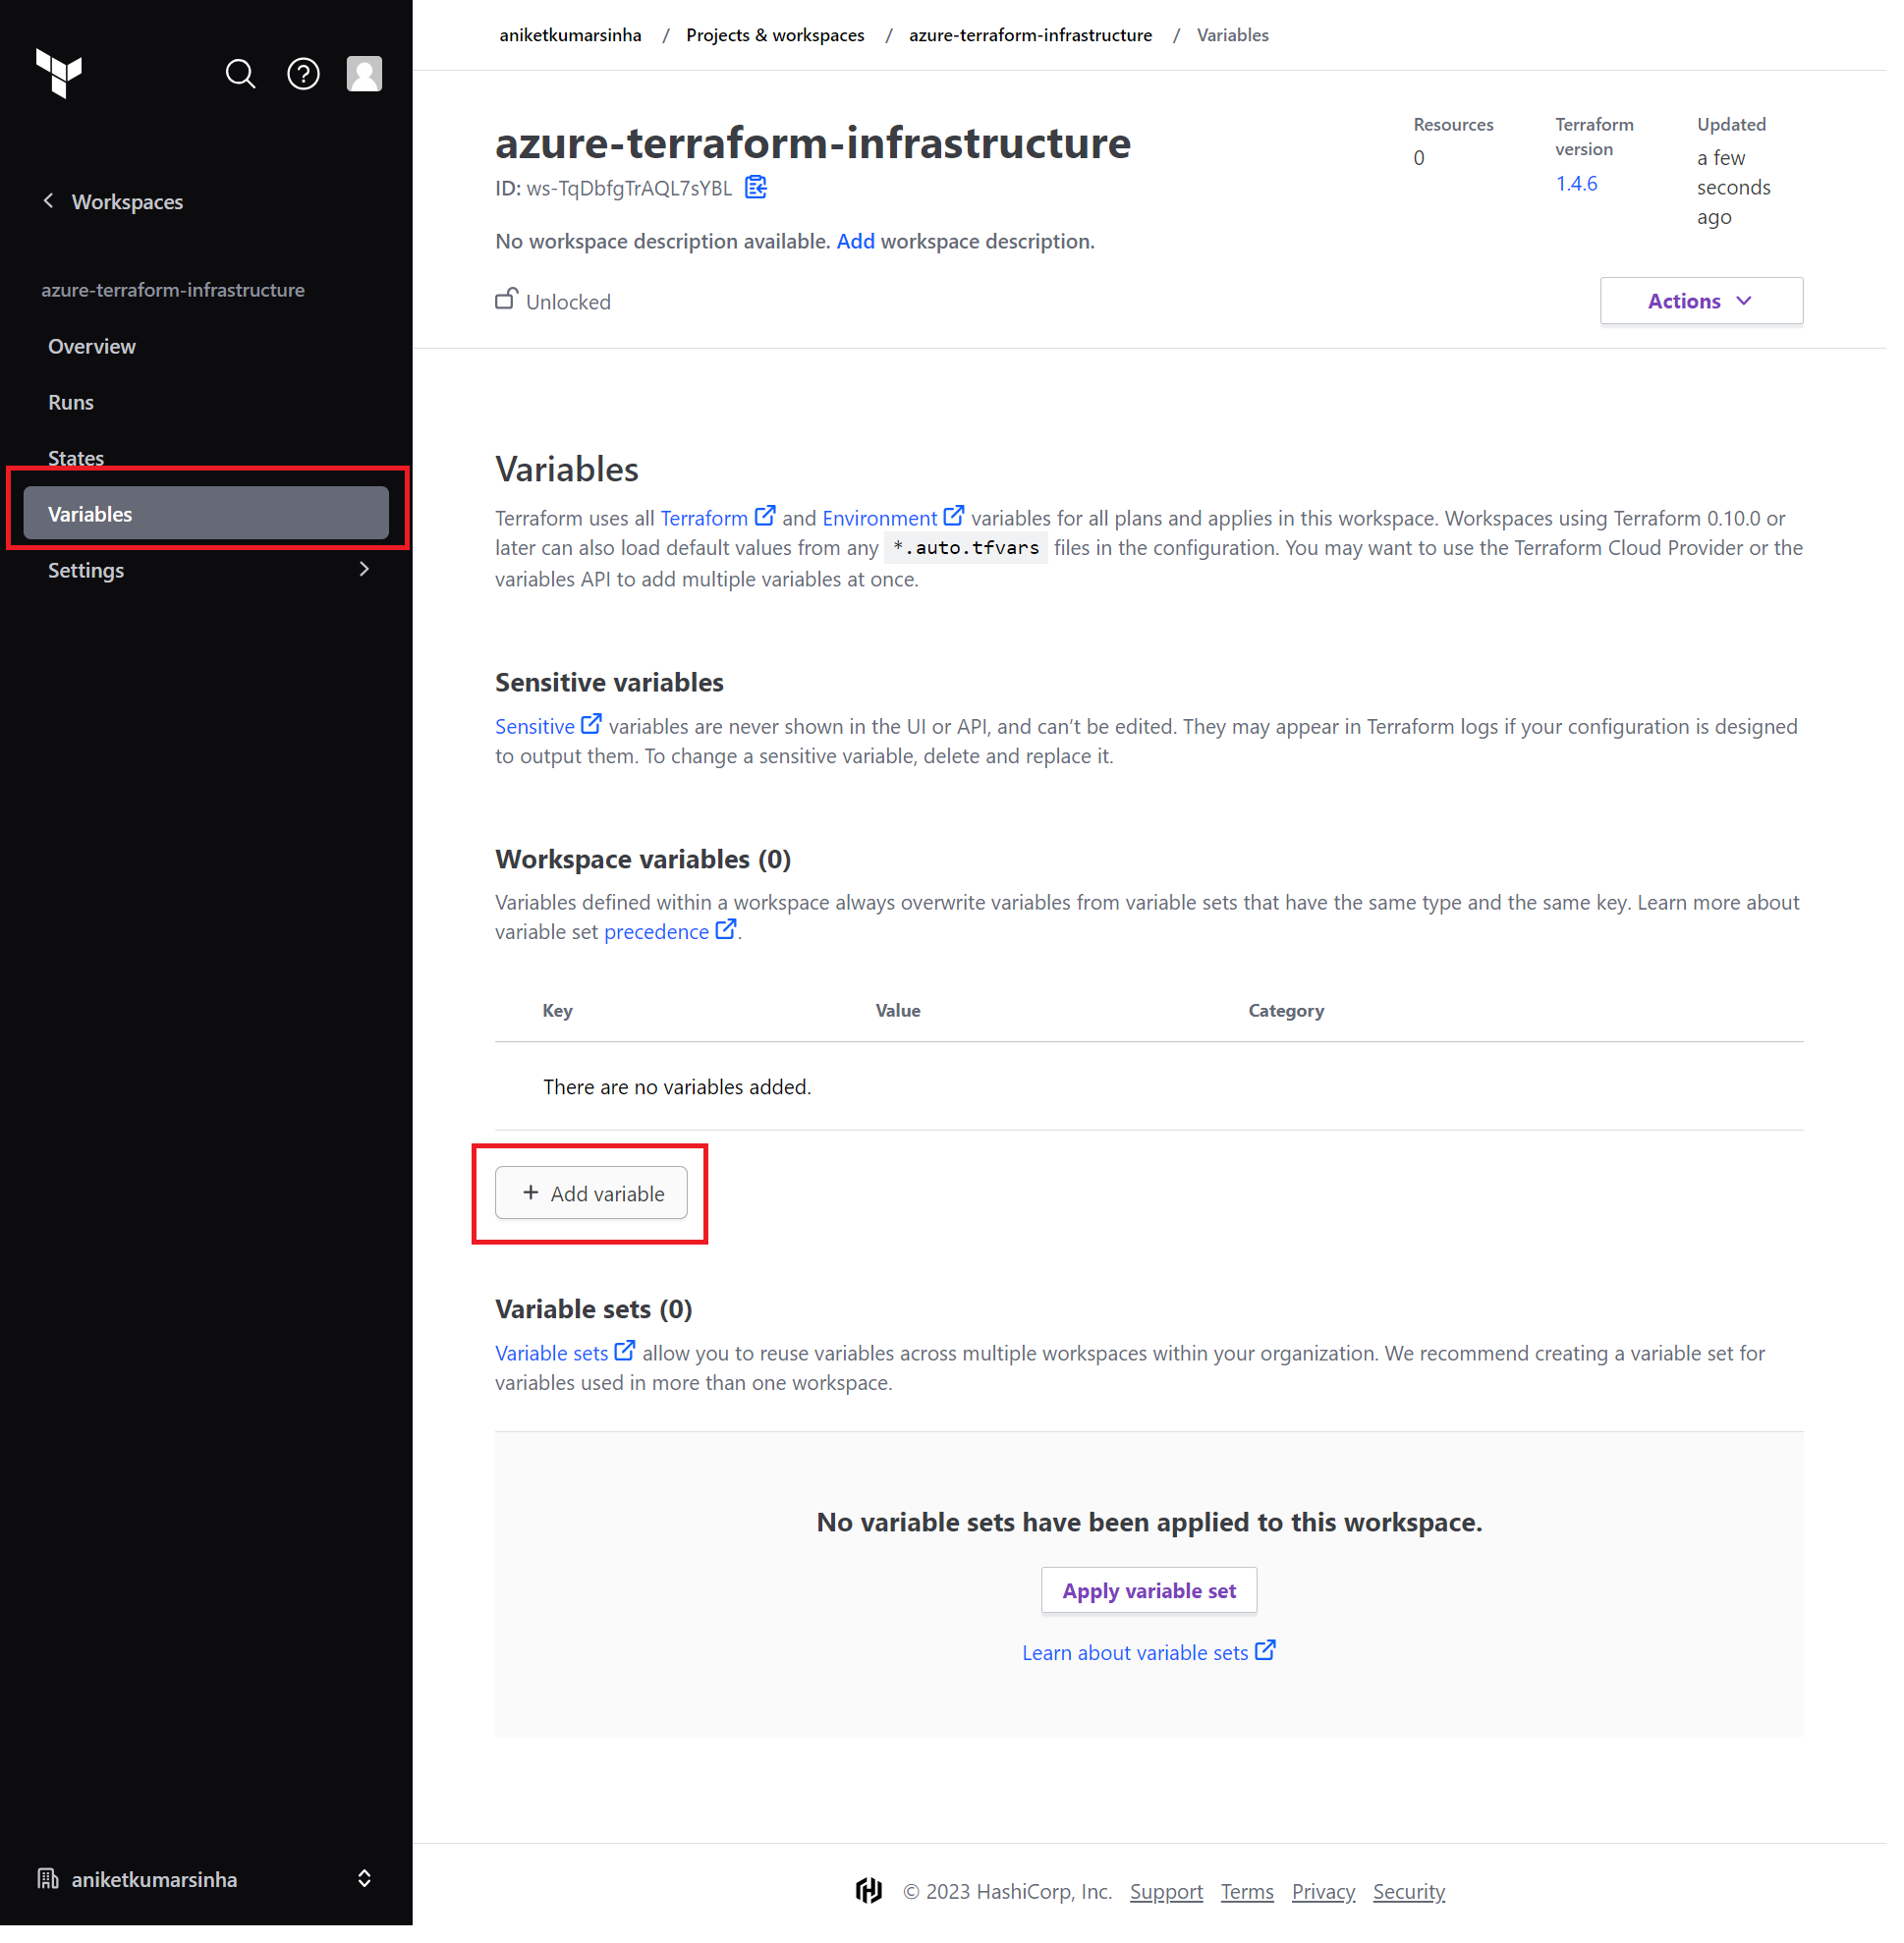The width and height of the screenshot is (1904, 1943).
Task: Click the Unlocked padlock icon
Action: [x=506, y=300]
